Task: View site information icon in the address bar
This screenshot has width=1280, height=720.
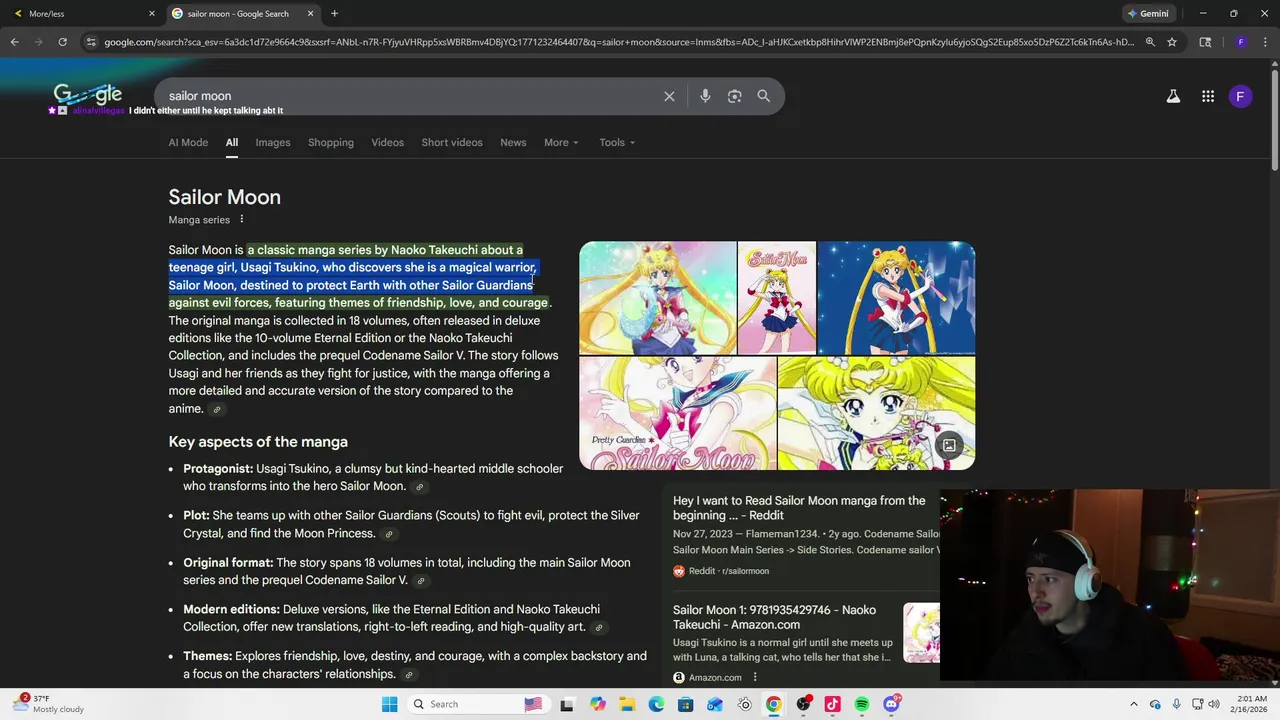Action: pyautogui.click(x=91, y=42)
